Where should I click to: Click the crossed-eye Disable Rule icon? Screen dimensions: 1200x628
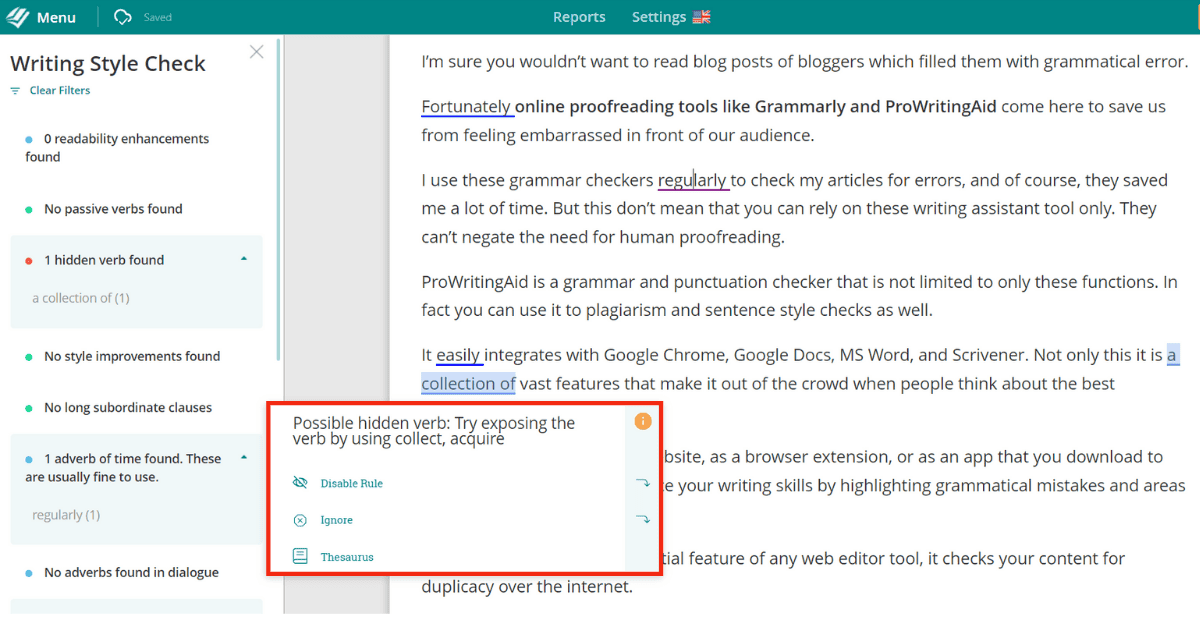pos(300,483)
